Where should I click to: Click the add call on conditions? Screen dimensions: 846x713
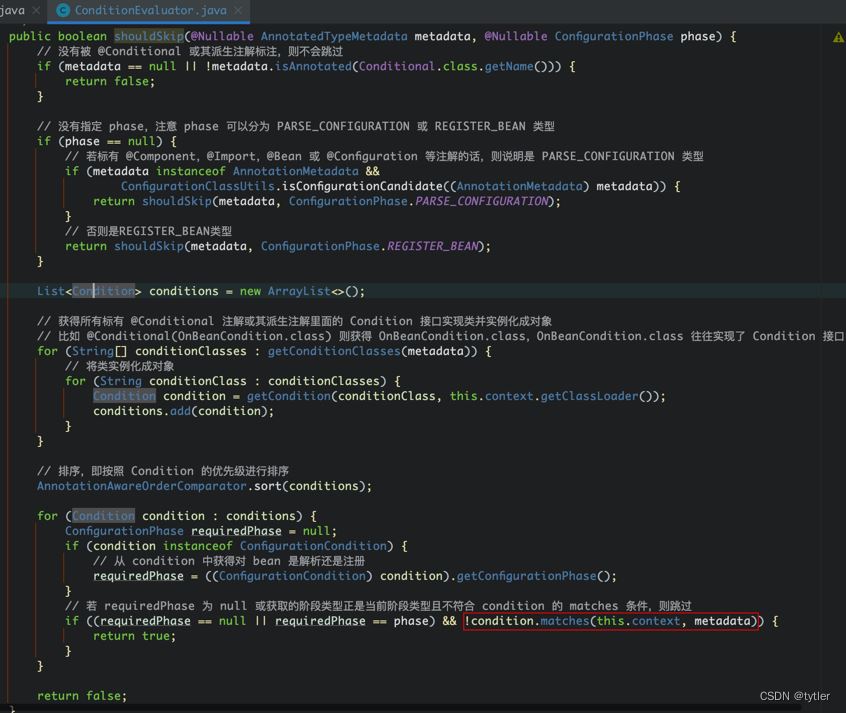point(180,411)
